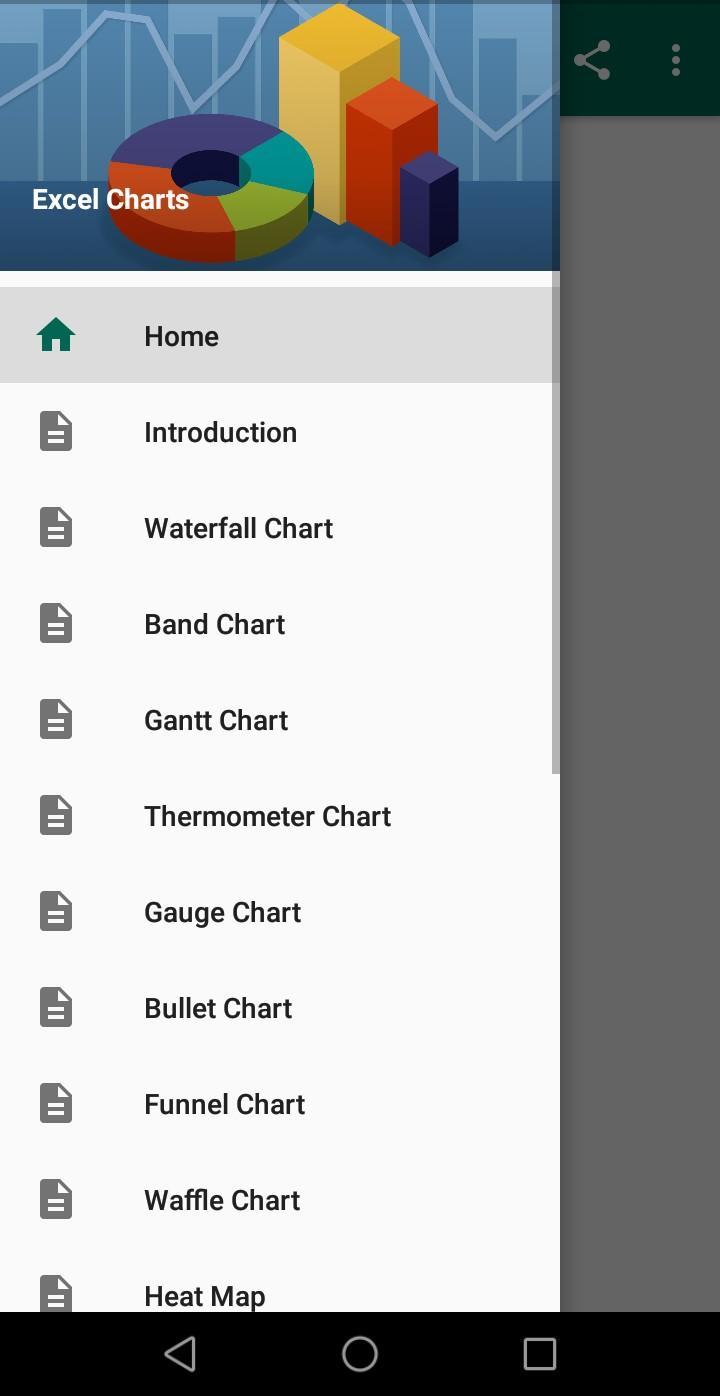Viewport: 720px width, 1396px height.
Task: Click the document icon beside Funnel Chart
Action: coord(56,1104)
